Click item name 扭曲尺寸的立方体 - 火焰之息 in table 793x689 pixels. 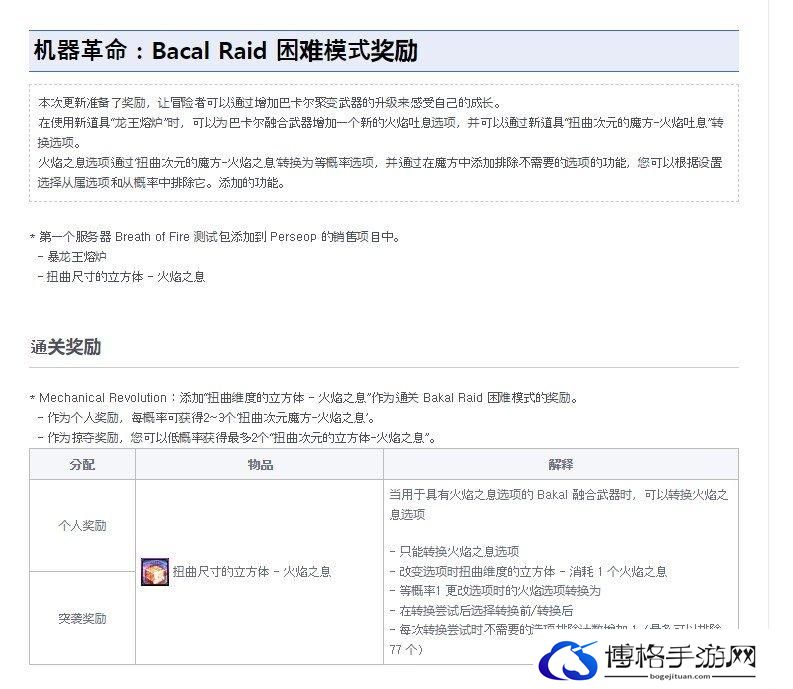[x=252, y=572]
